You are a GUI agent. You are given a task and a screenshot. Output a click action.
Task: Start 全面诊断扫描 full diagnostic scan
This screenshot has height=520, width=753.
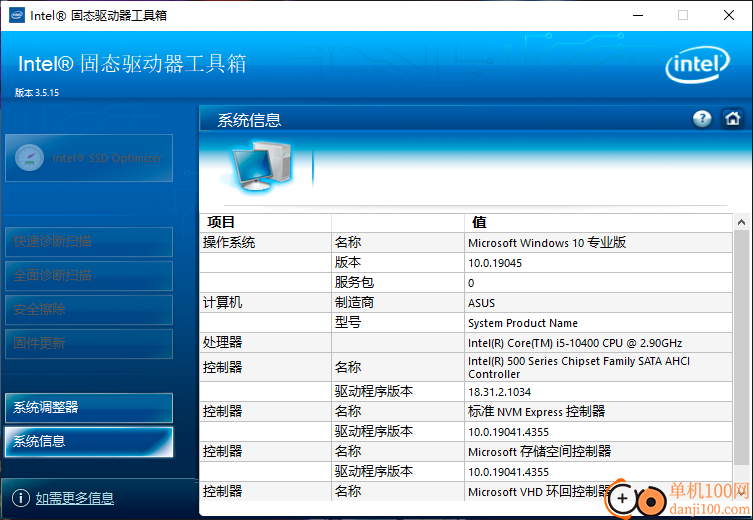pyautogui.click(x=89, y=276)
